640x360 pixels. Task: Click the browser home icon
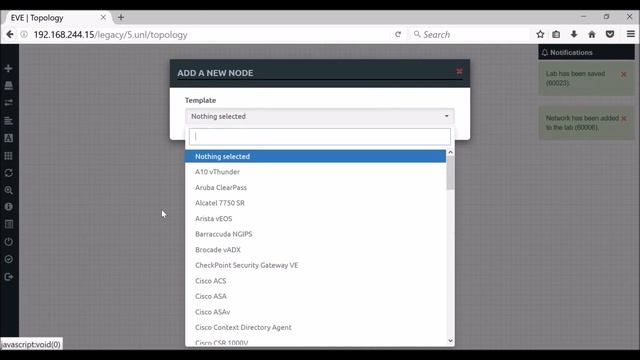click(592, 34)
